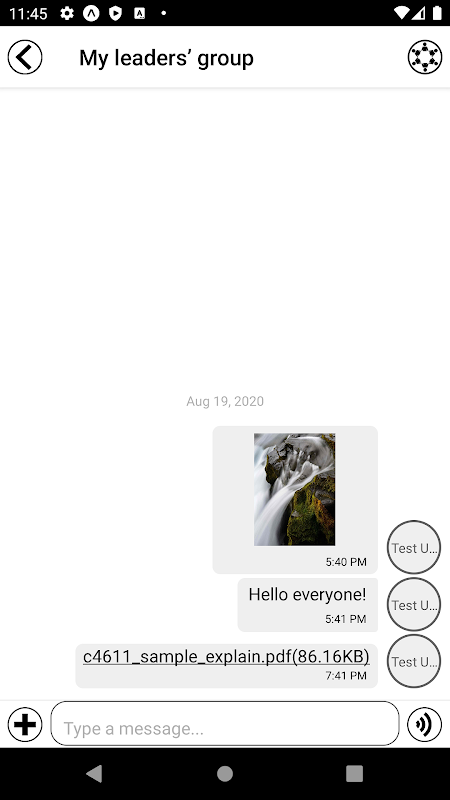The image size is (450, 800).
Task: Tap Test U... avatar beside Hello everyone
Action: 414,605
